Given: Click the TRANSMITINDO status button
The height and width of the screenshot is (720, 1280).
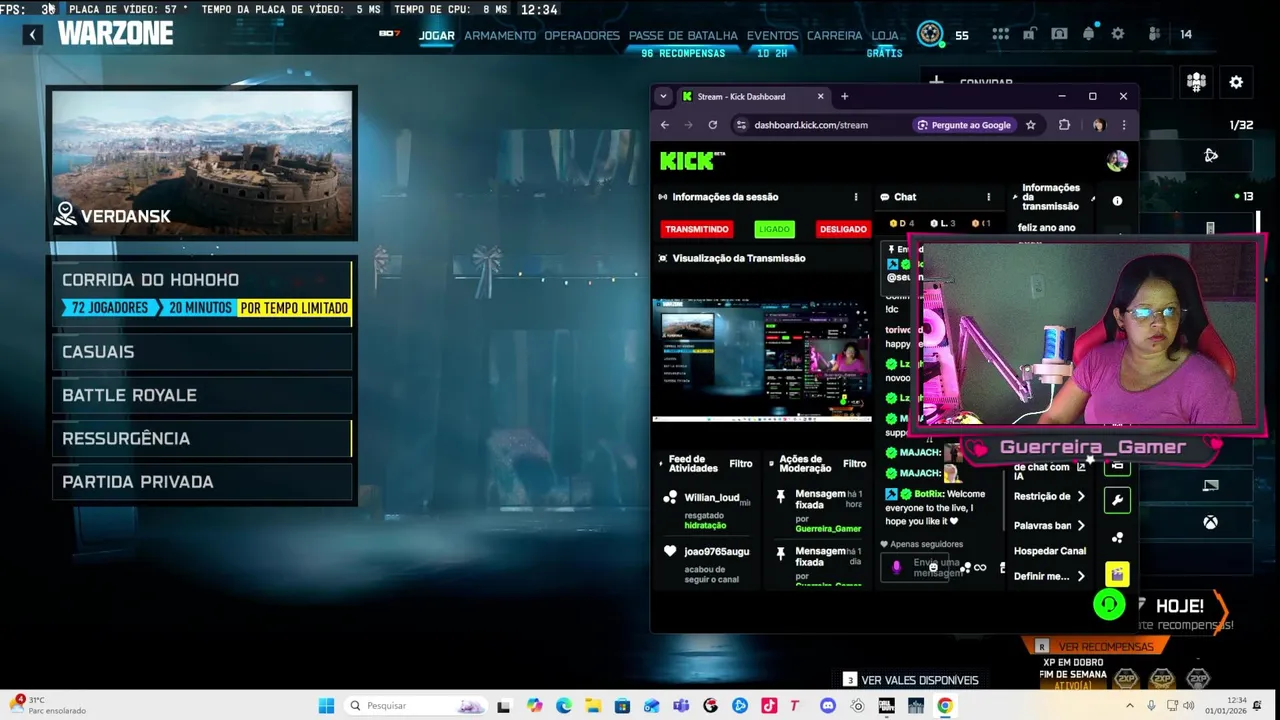Looking at the screenshot, I should (697, 229).
